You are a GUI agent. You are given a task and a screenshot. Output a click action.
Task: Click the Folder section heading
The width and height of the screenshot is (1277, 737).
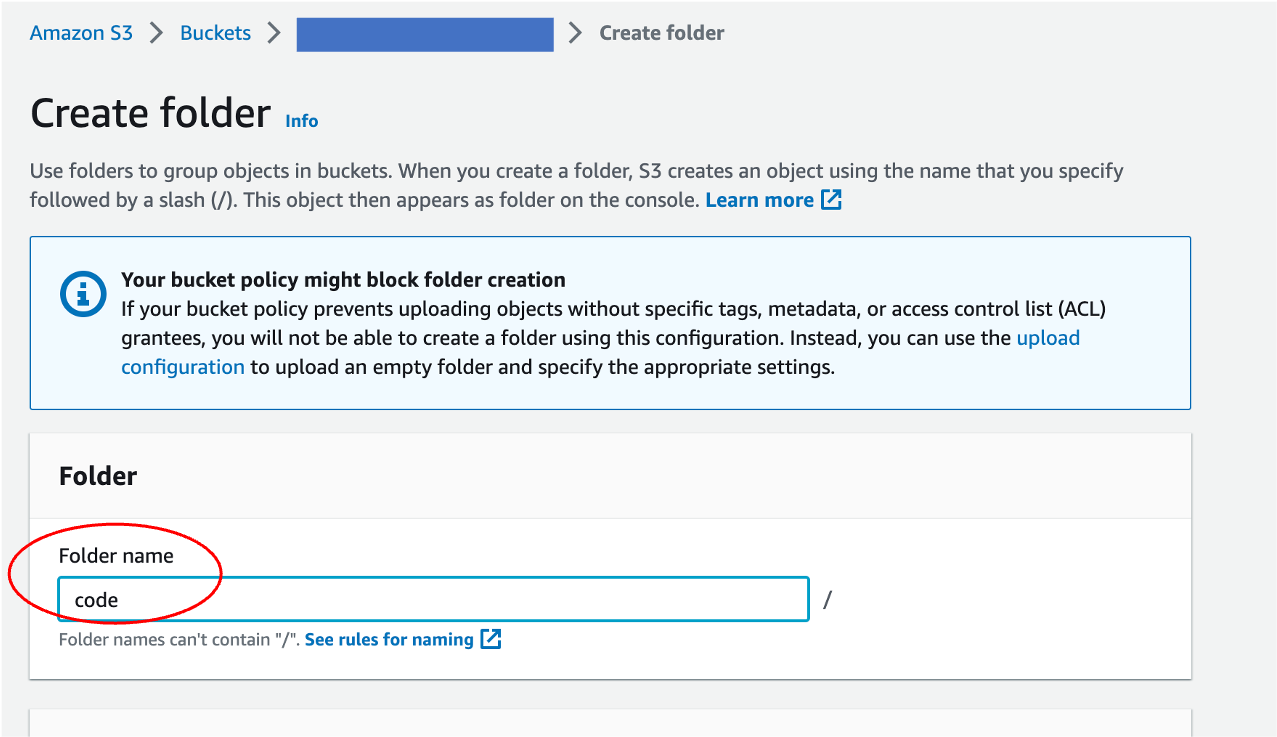click(x=98, y=476)
